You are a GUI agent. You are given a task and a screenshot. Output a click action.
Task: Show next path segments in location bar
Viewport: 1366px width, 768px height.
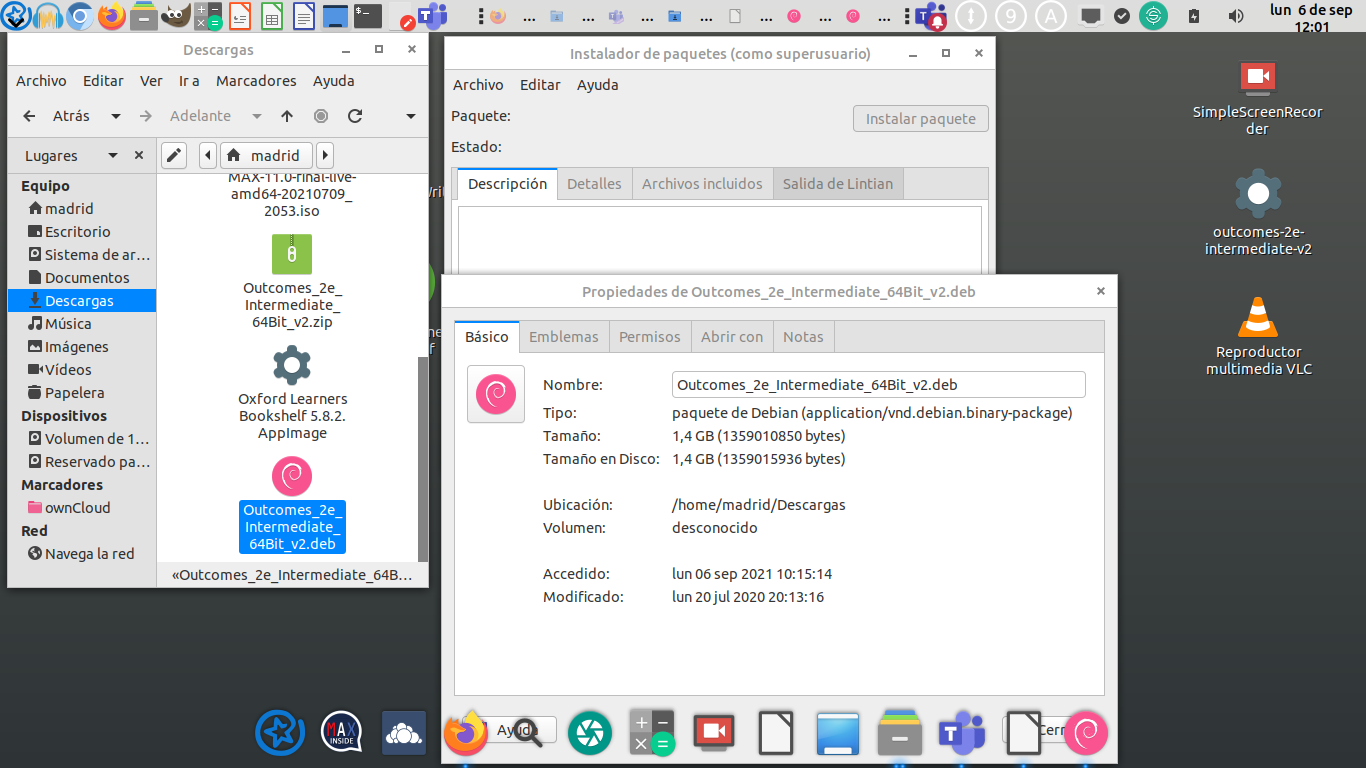[x=324, y=156]
